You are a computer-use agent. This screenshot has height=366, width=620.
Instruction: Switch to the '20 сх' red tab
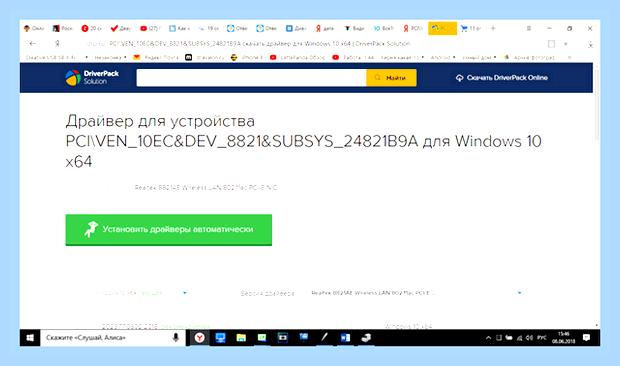click(92, 28)
